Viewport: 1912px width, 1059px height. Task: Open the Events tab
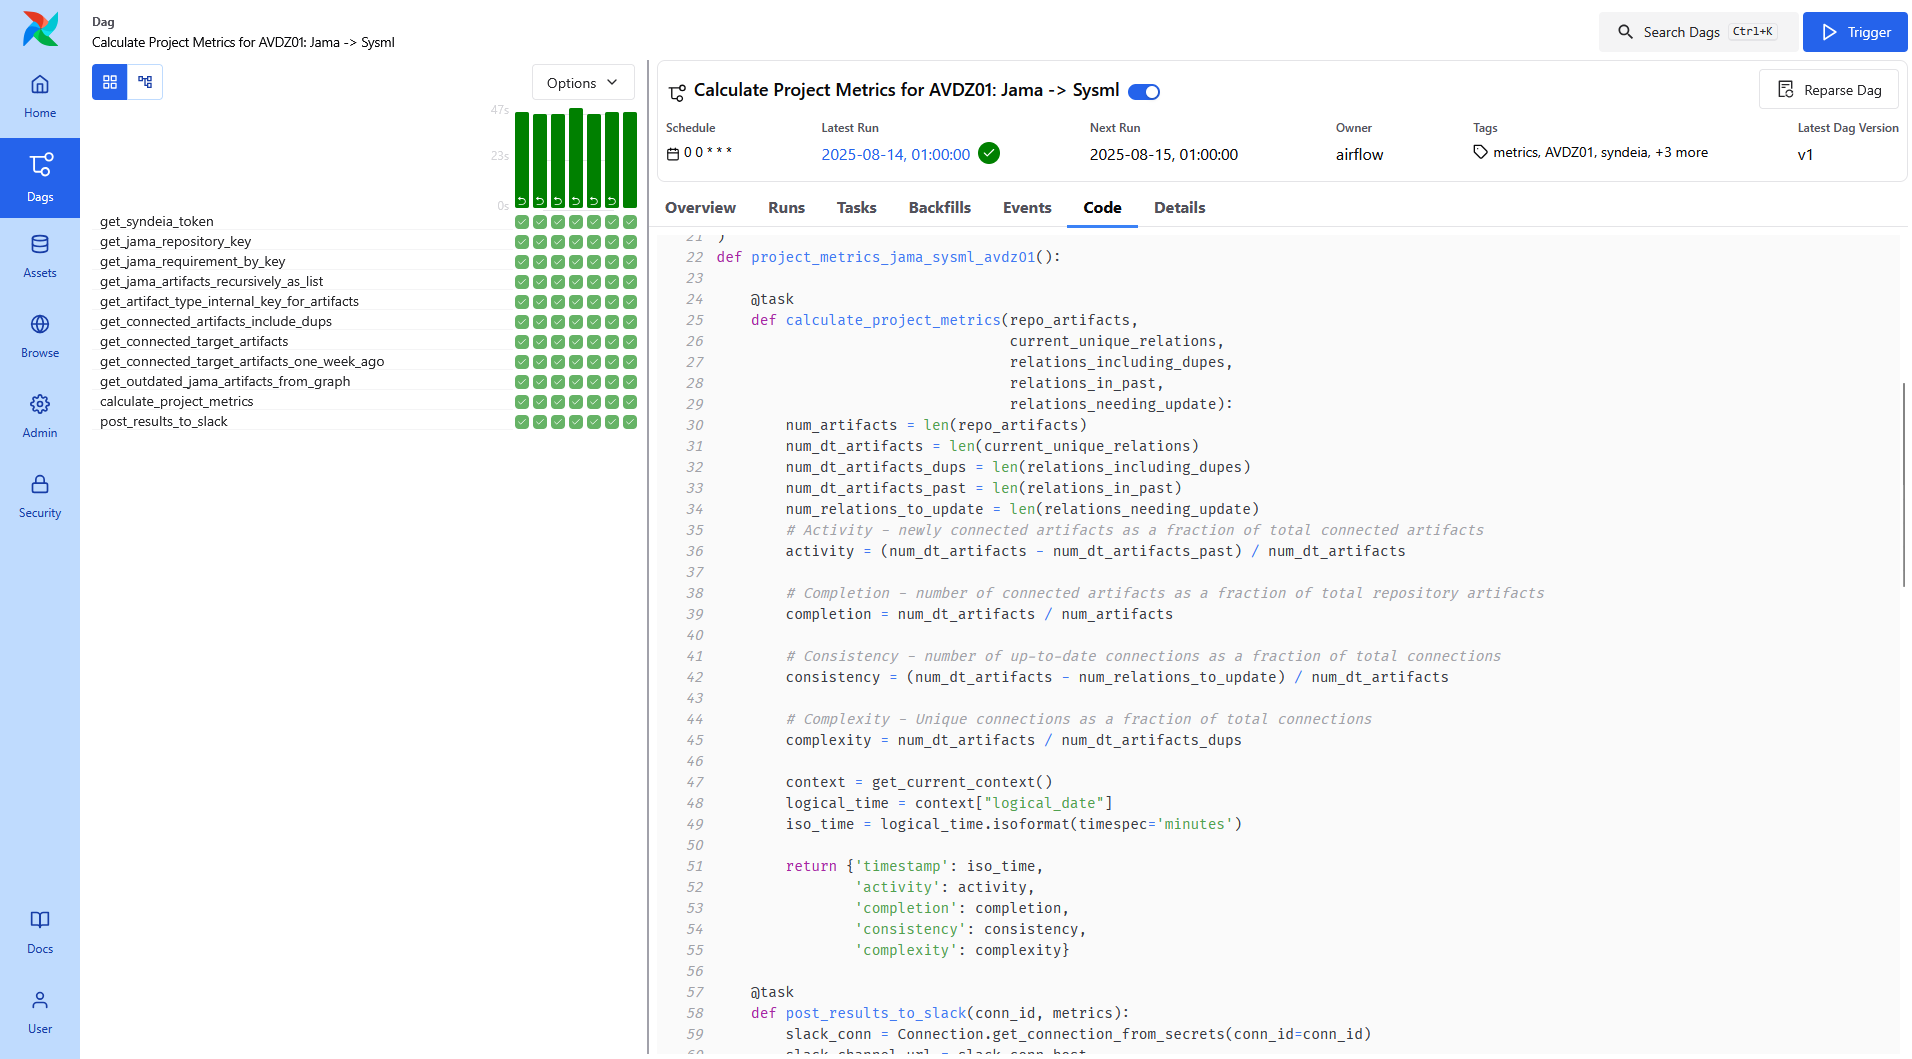1027,207
